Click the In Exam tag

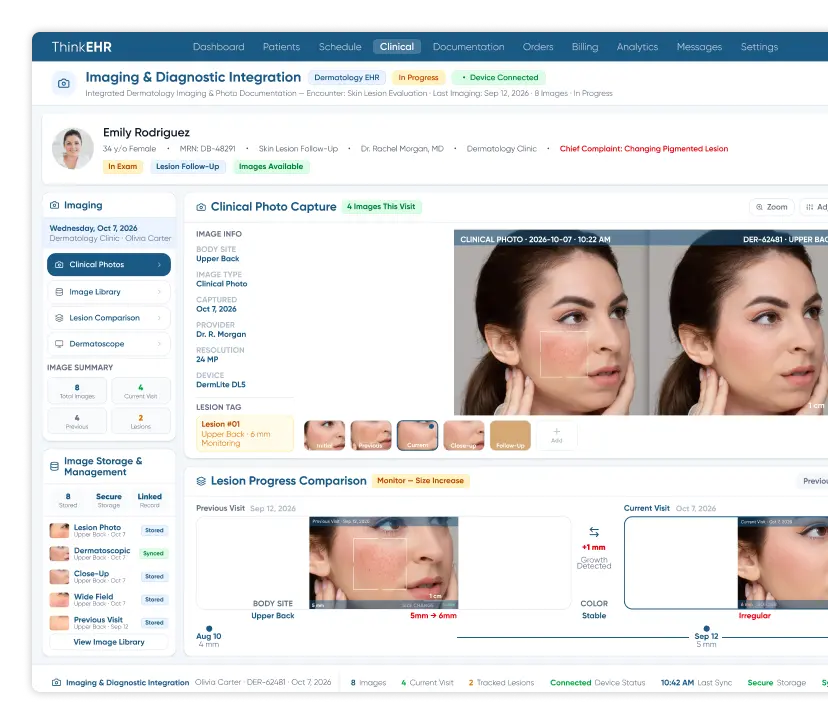tap(123, 166)
